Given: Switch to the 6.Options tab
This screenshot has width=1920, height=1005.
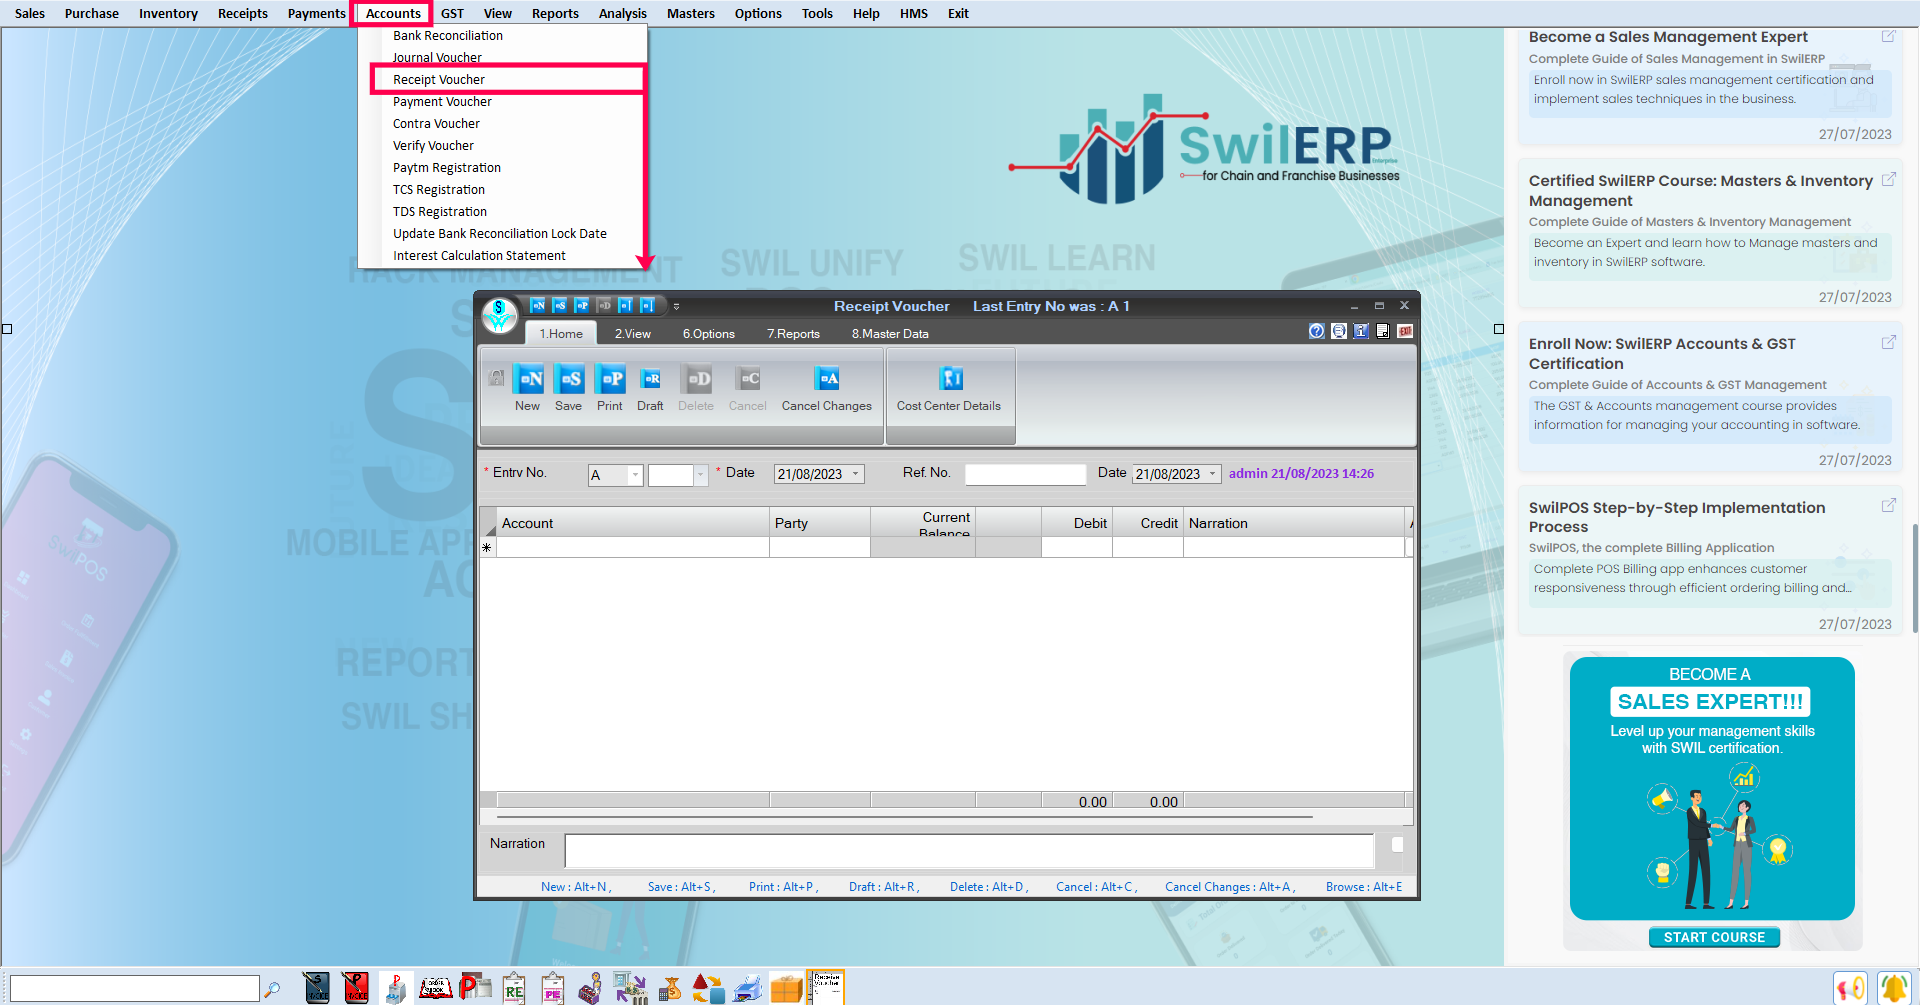Looking at the screenshot, I should pos(709,334).
